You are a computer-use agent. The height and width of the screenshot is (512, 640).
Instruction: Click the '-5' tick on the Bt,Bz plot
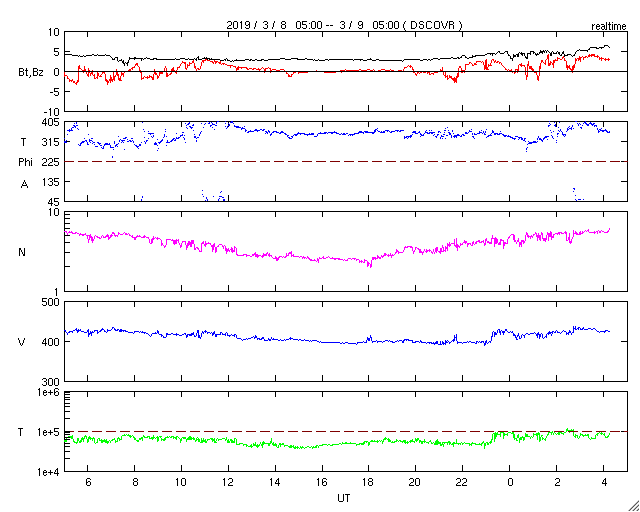(55, 92)
